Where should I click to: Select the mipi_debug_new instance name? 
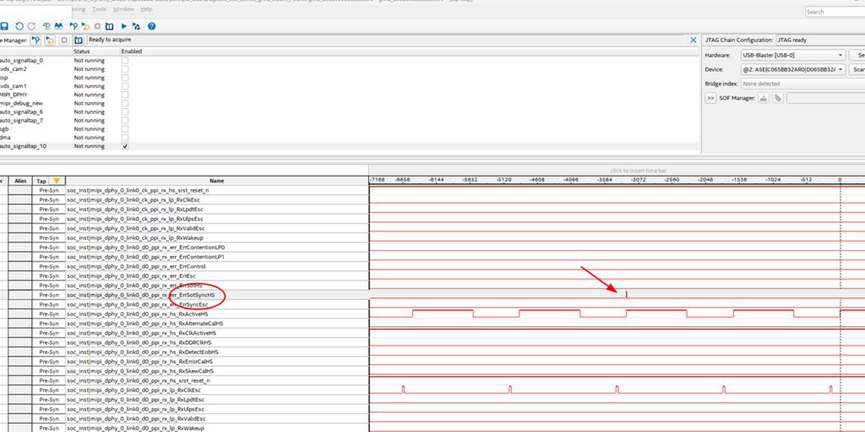22,103
